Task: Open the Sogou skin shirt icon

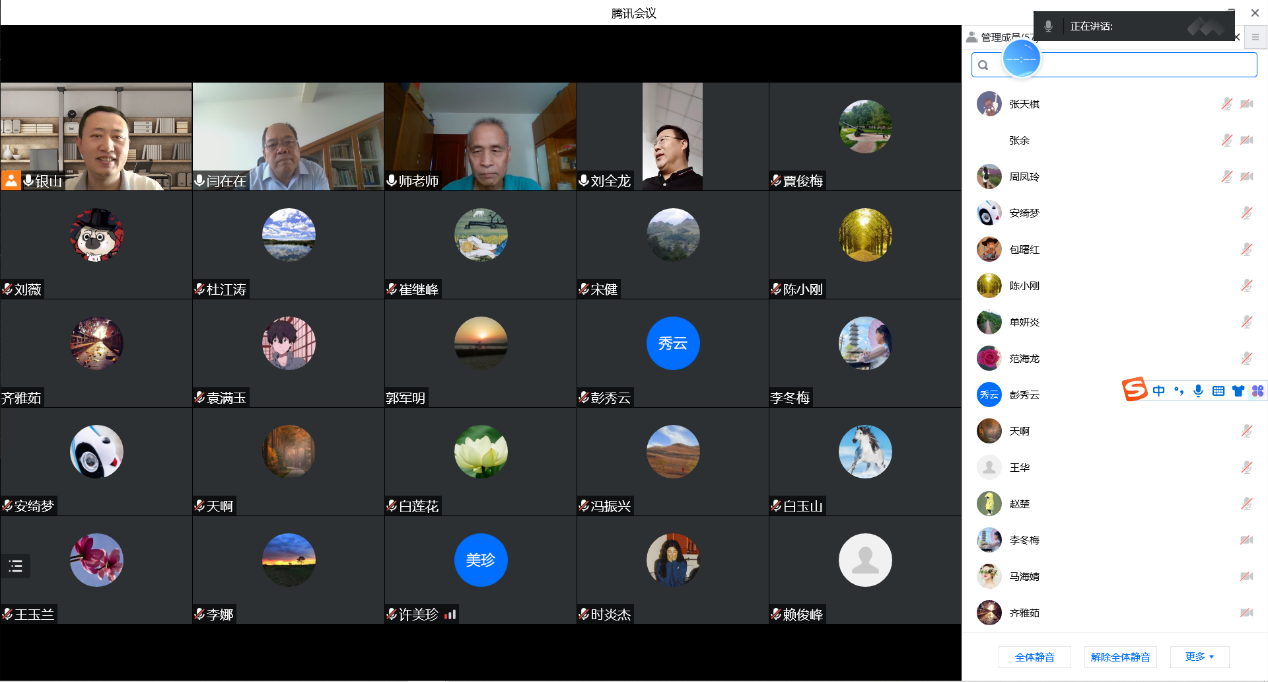Action: (x=1238, y=391)
